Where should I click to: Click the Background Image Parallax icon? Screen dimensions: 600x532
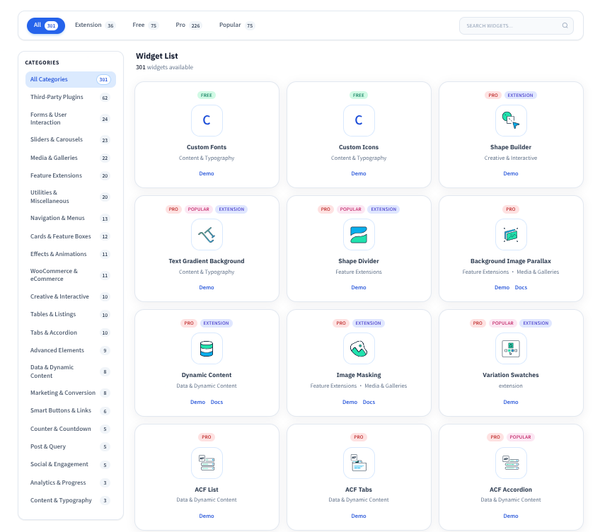pyautogui.click(x=510, y=234)
